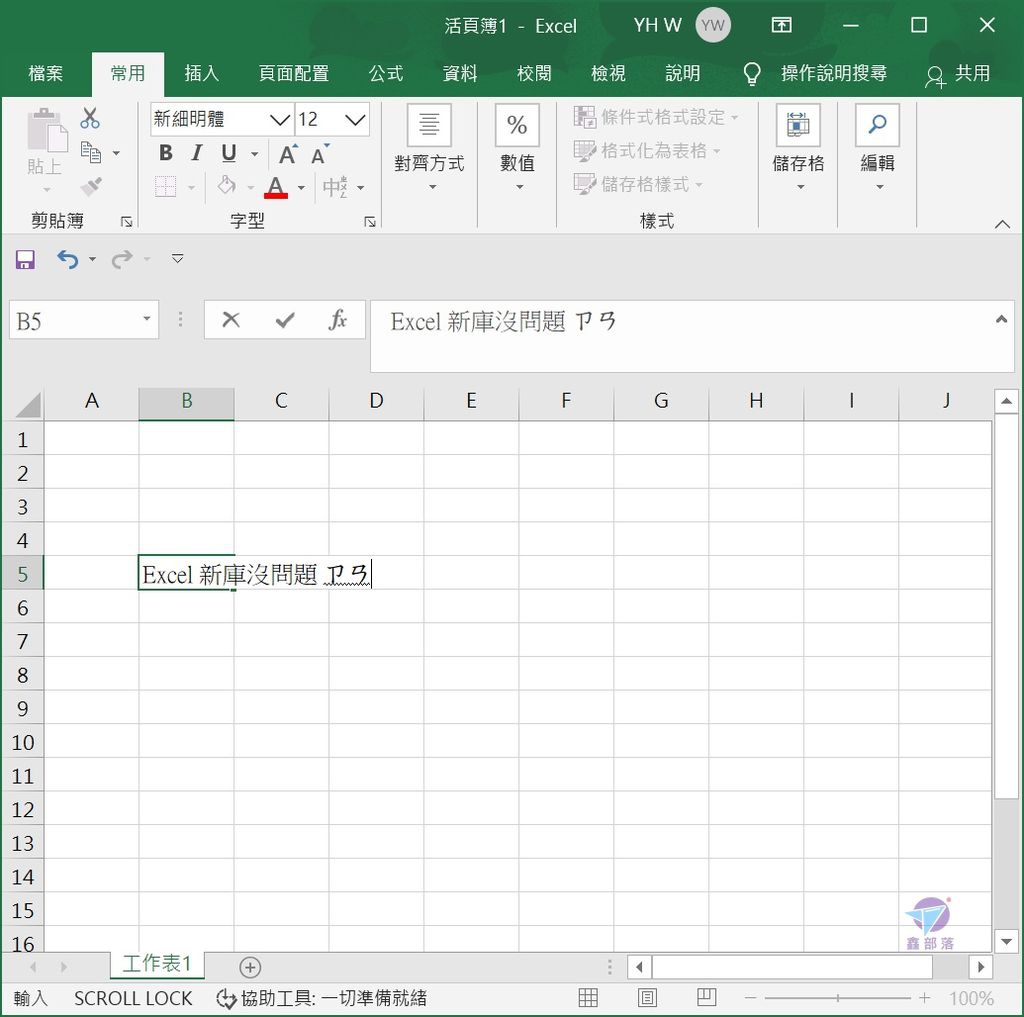Cancel cell entry with X icon

click(231, 320)
